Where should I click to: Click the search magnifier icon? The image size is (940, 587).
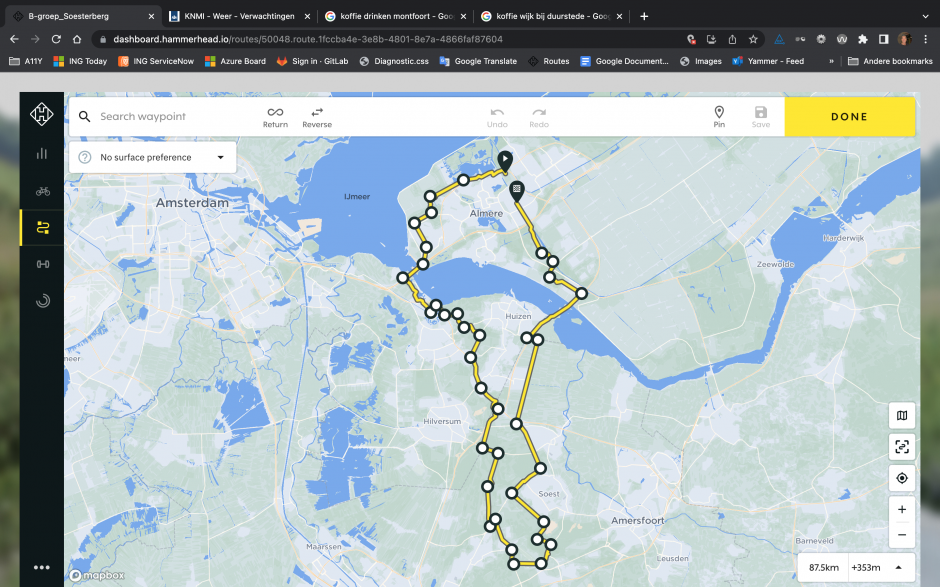(85, 116)
